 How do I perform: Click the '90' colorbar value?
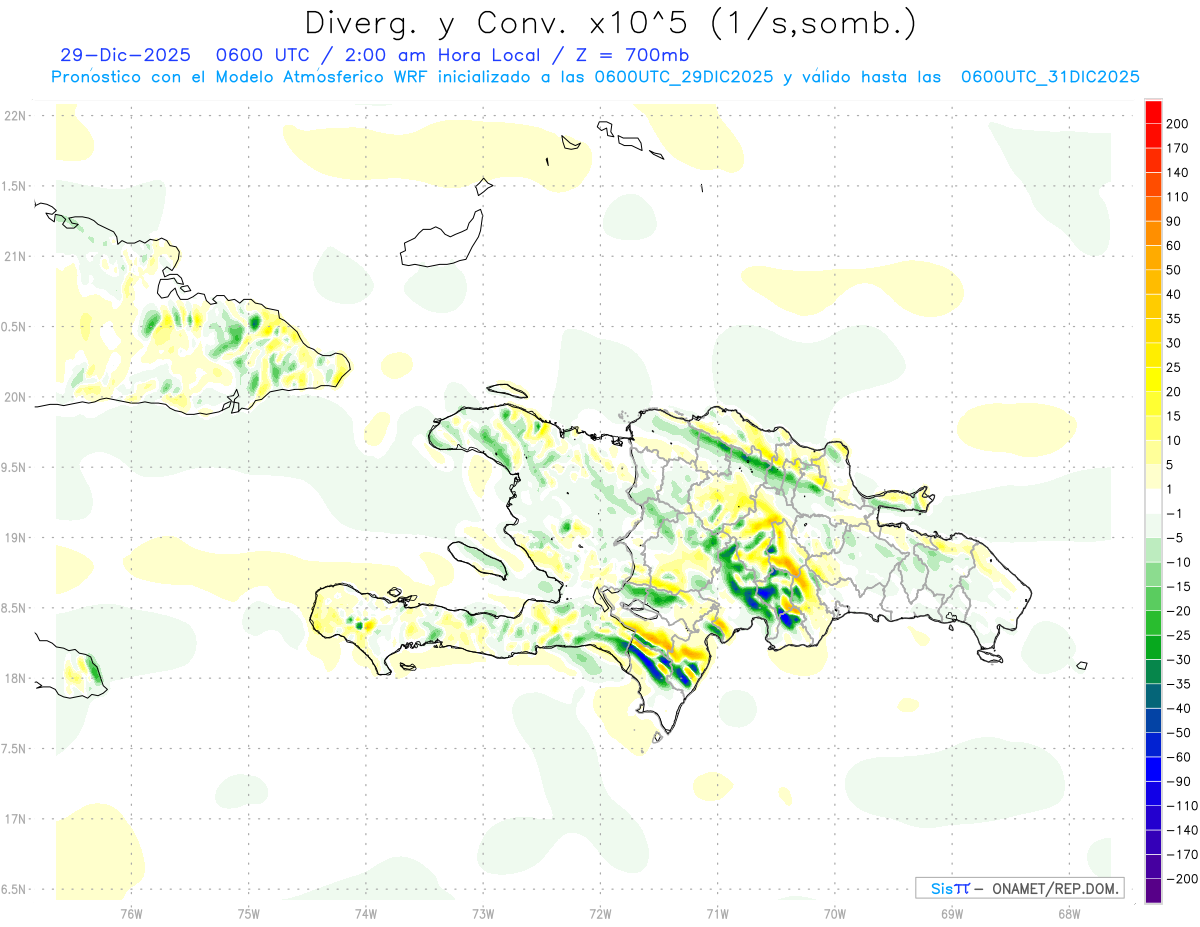(x=1174, y=221)
